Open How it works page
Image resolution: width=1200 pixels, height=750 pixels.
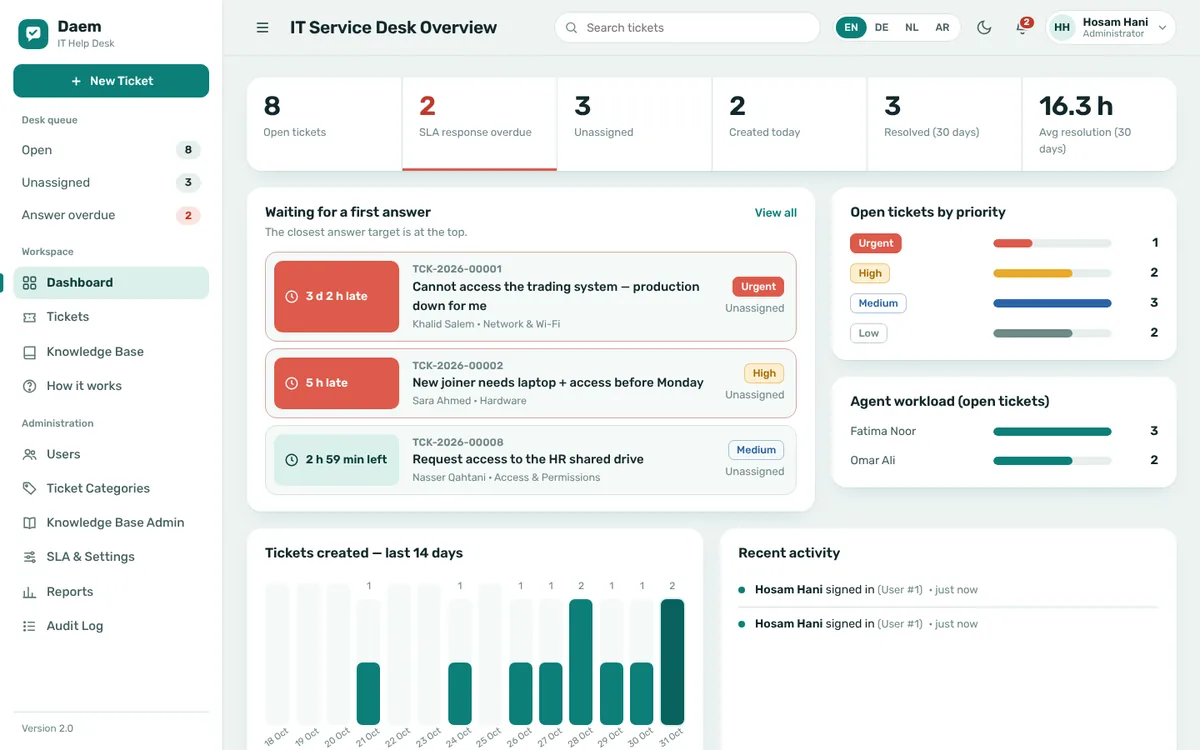tap(111, 386)
